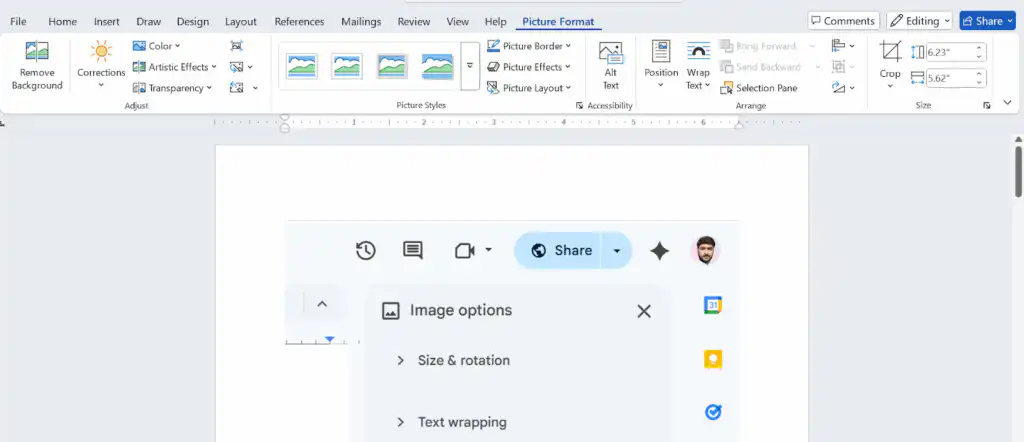
Task: Open the Picture Styles dialog launcher
Action: coord(579,105)
